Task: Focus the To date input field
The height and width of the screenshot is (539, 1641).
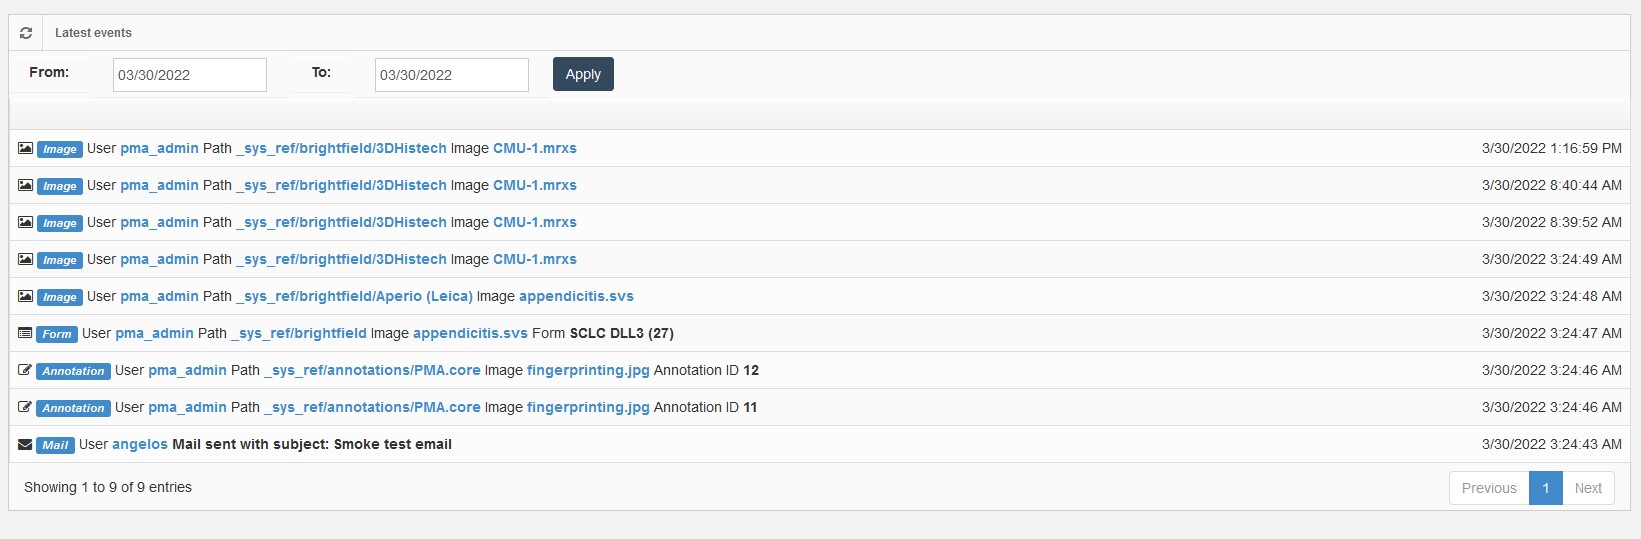Action: [451, 75]
